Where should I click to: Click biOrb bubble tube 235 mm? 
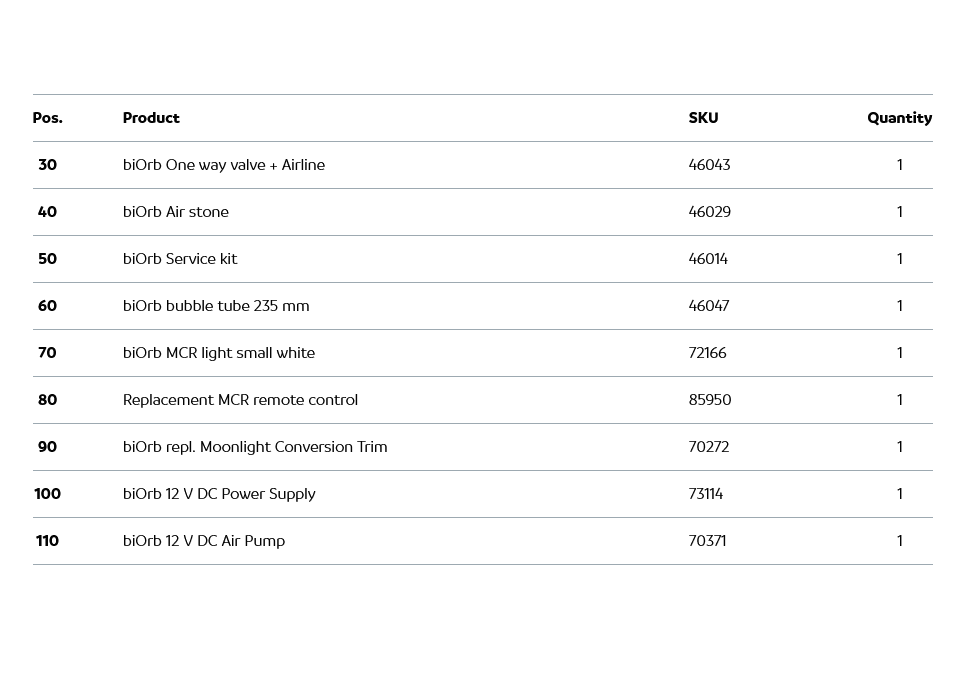coord(216,306)
